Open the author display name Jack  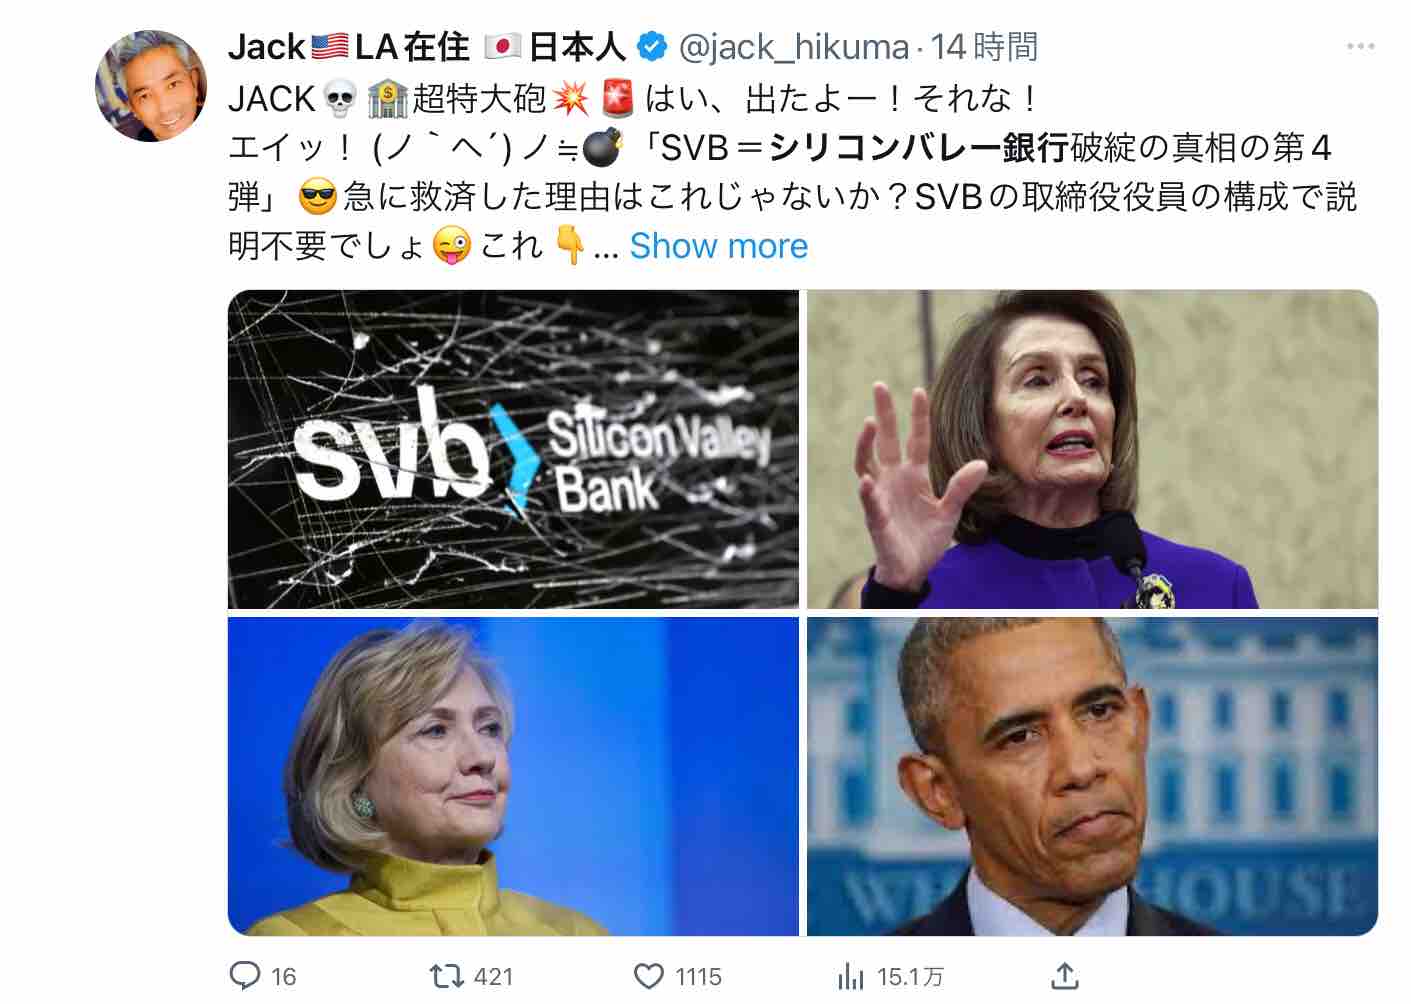267,46
